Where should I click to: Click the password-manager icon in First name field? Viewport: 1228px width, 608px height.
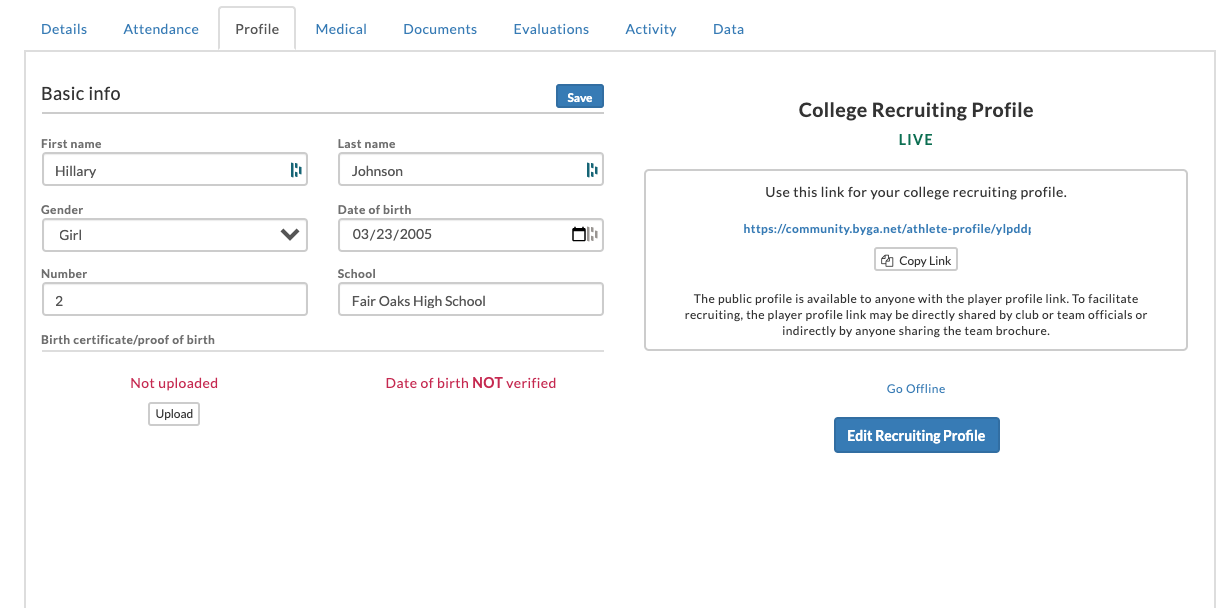(x=296, y=170)
